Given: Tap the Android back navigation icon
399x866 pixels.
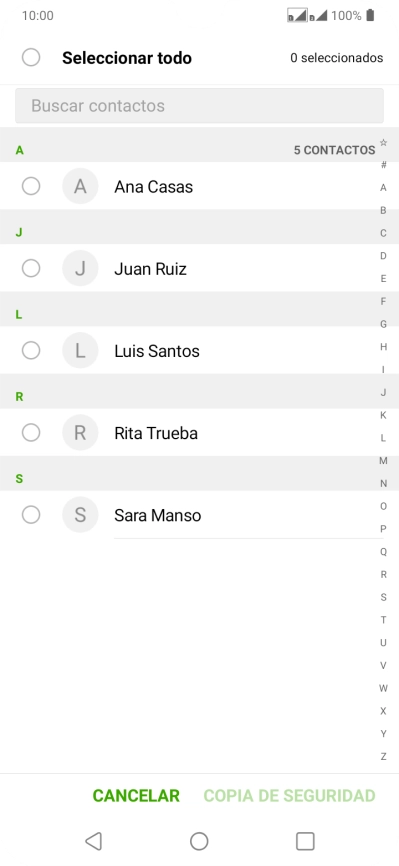Looking at the screenshot, I should coord(93,841).
